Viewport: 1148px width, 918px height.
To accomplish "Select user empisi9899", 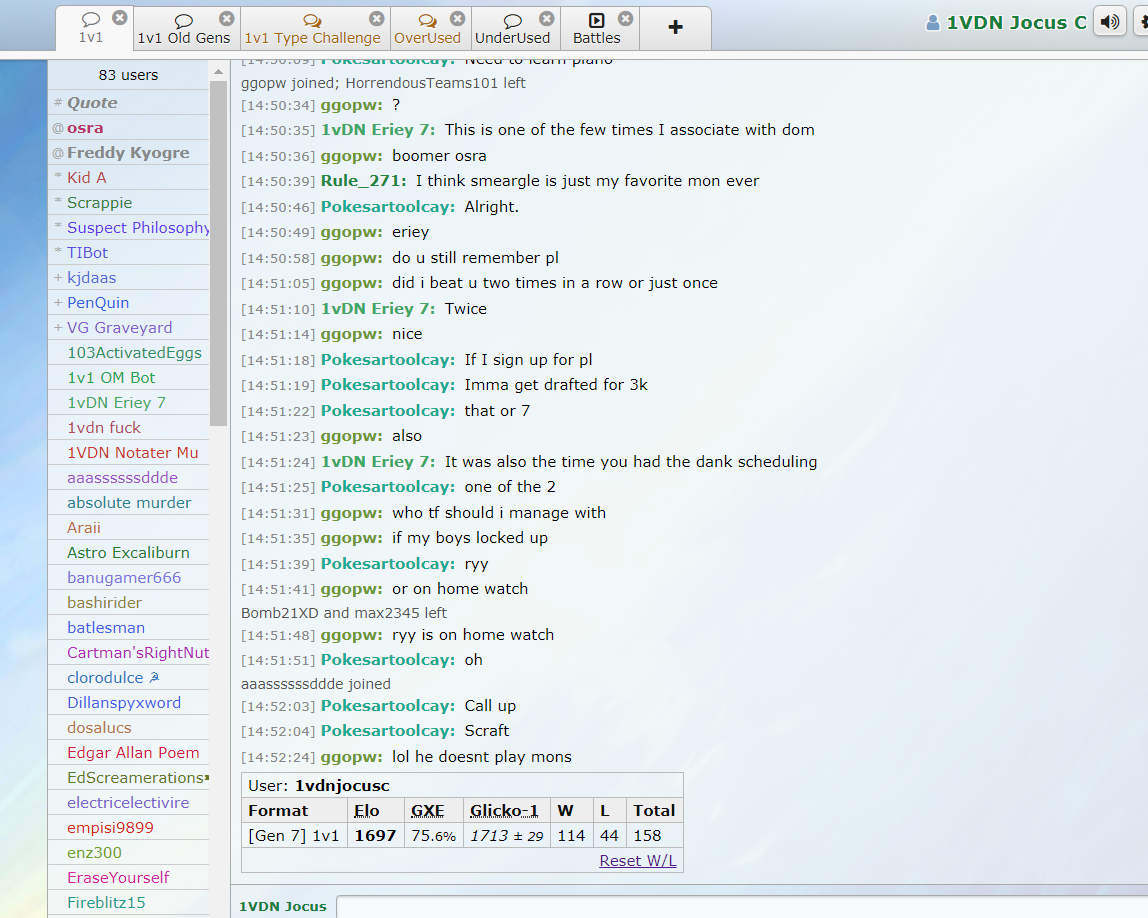I will (x=129, y=827).
